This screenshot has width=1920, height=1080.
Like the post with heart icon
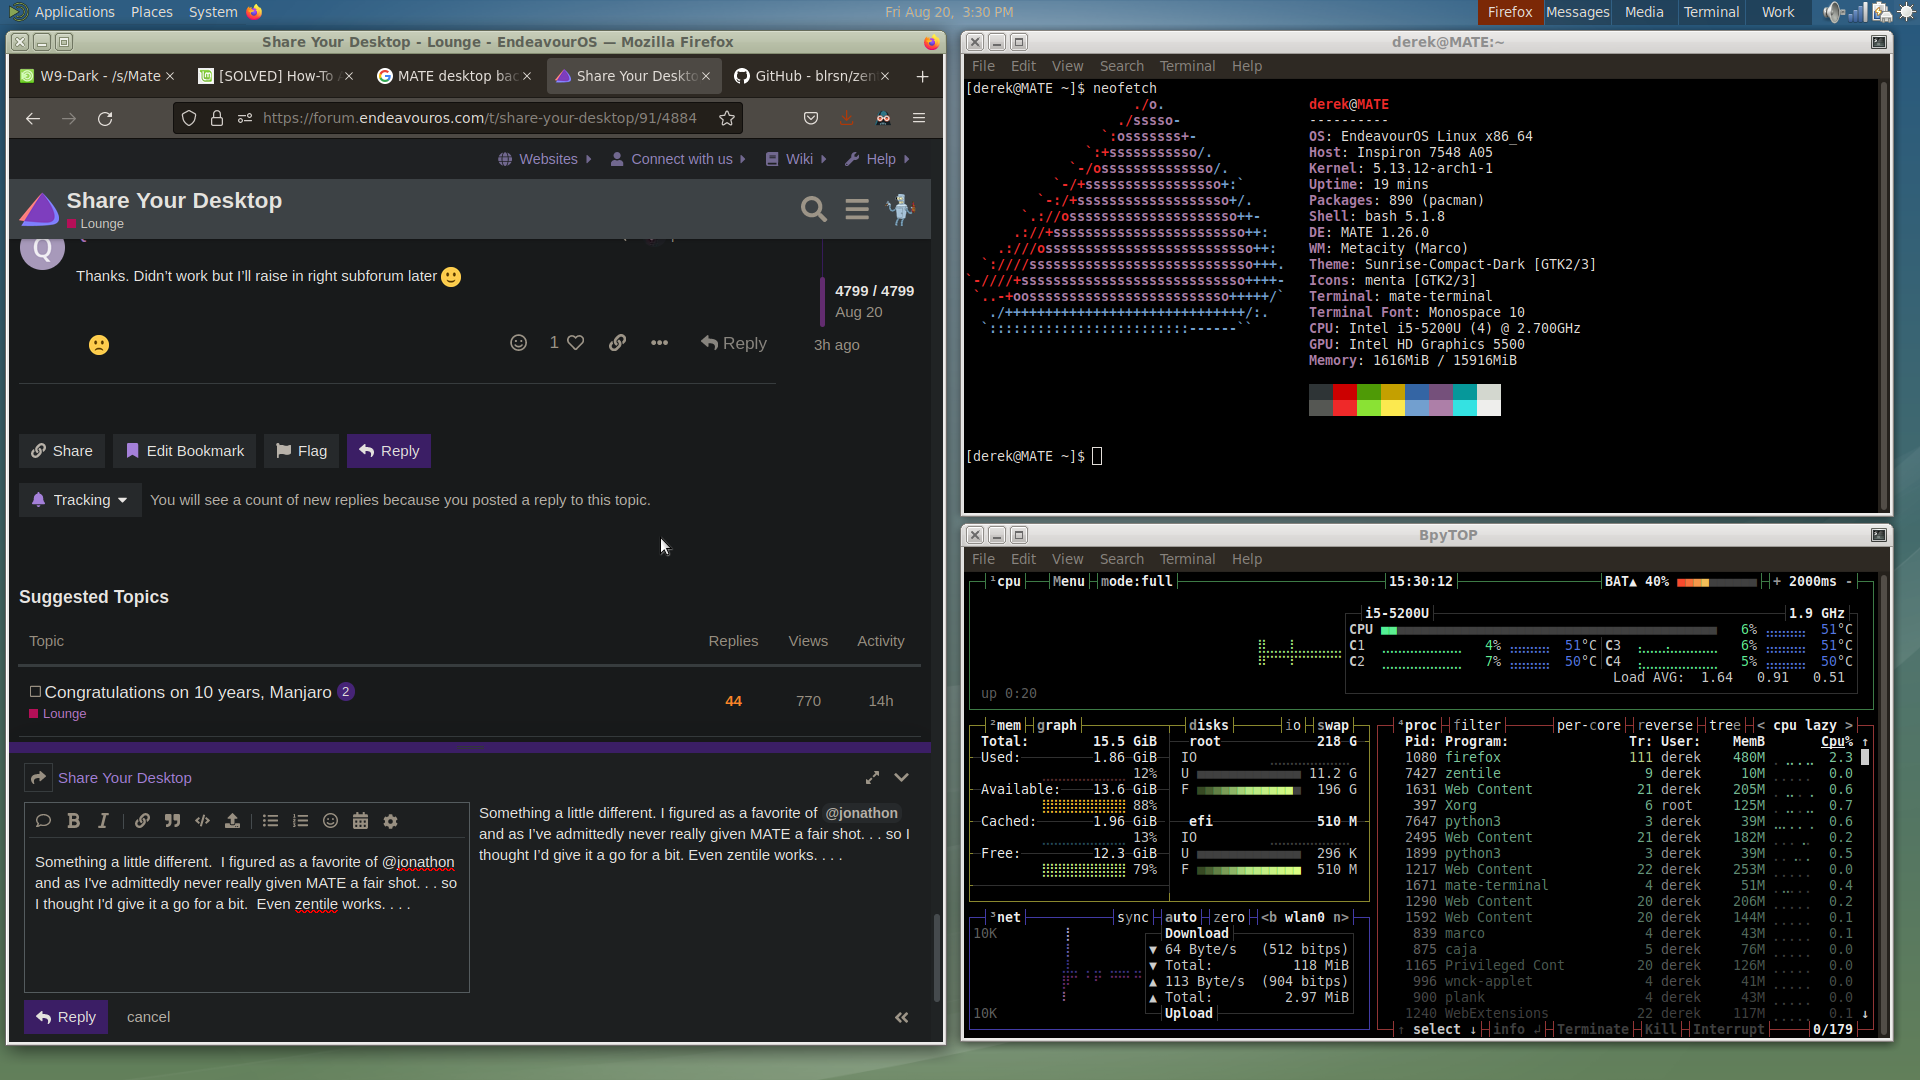(x=575, y=343)
